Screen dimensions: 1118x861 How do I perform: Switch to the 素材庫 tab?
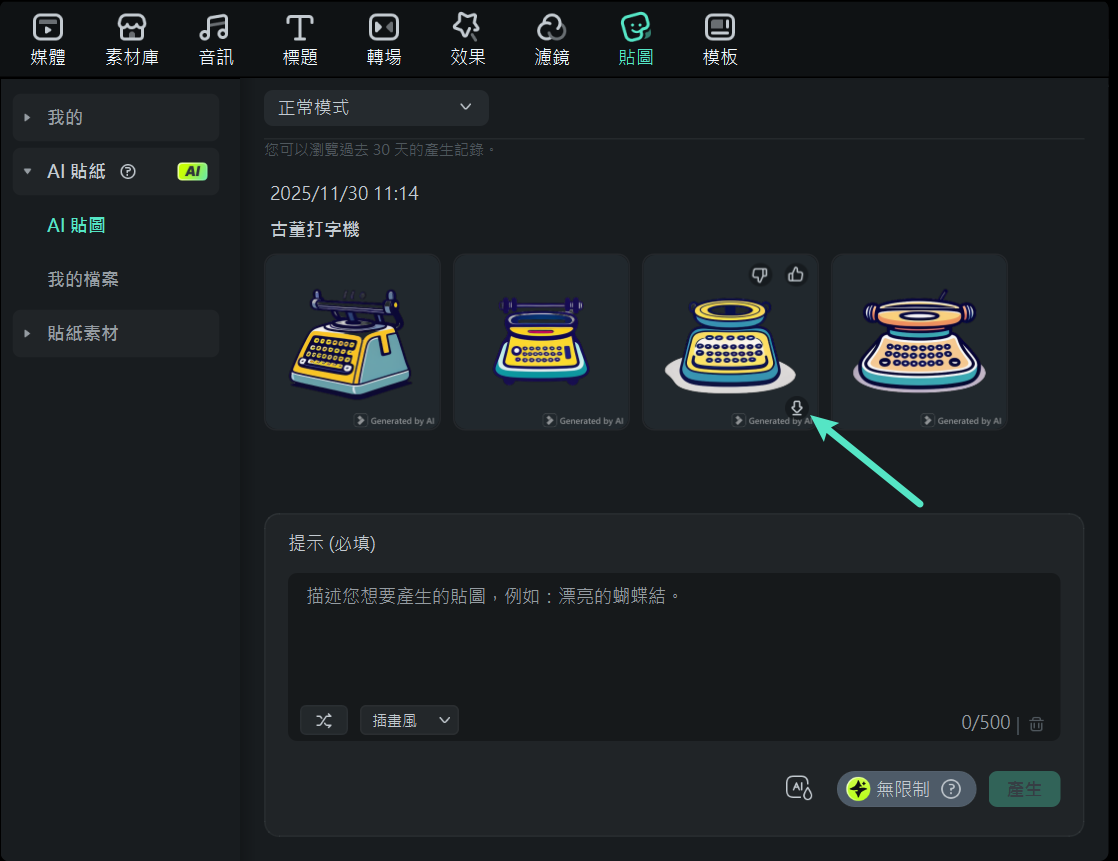click(131, 38)
